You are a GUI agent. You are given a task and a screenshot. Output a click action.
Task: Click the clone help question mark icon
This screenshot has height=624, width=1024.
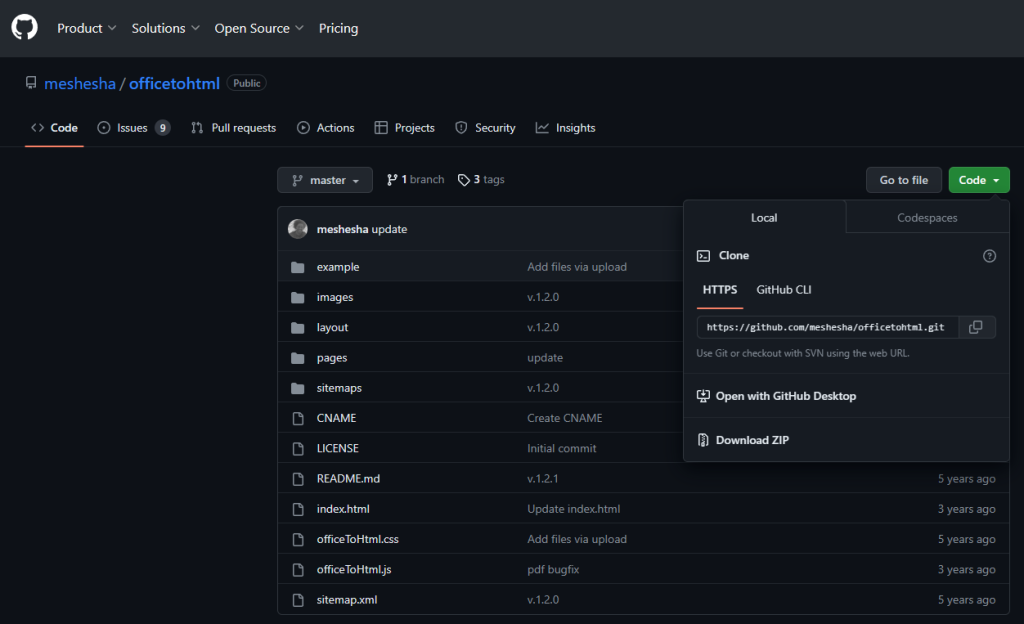coord(989,256)
